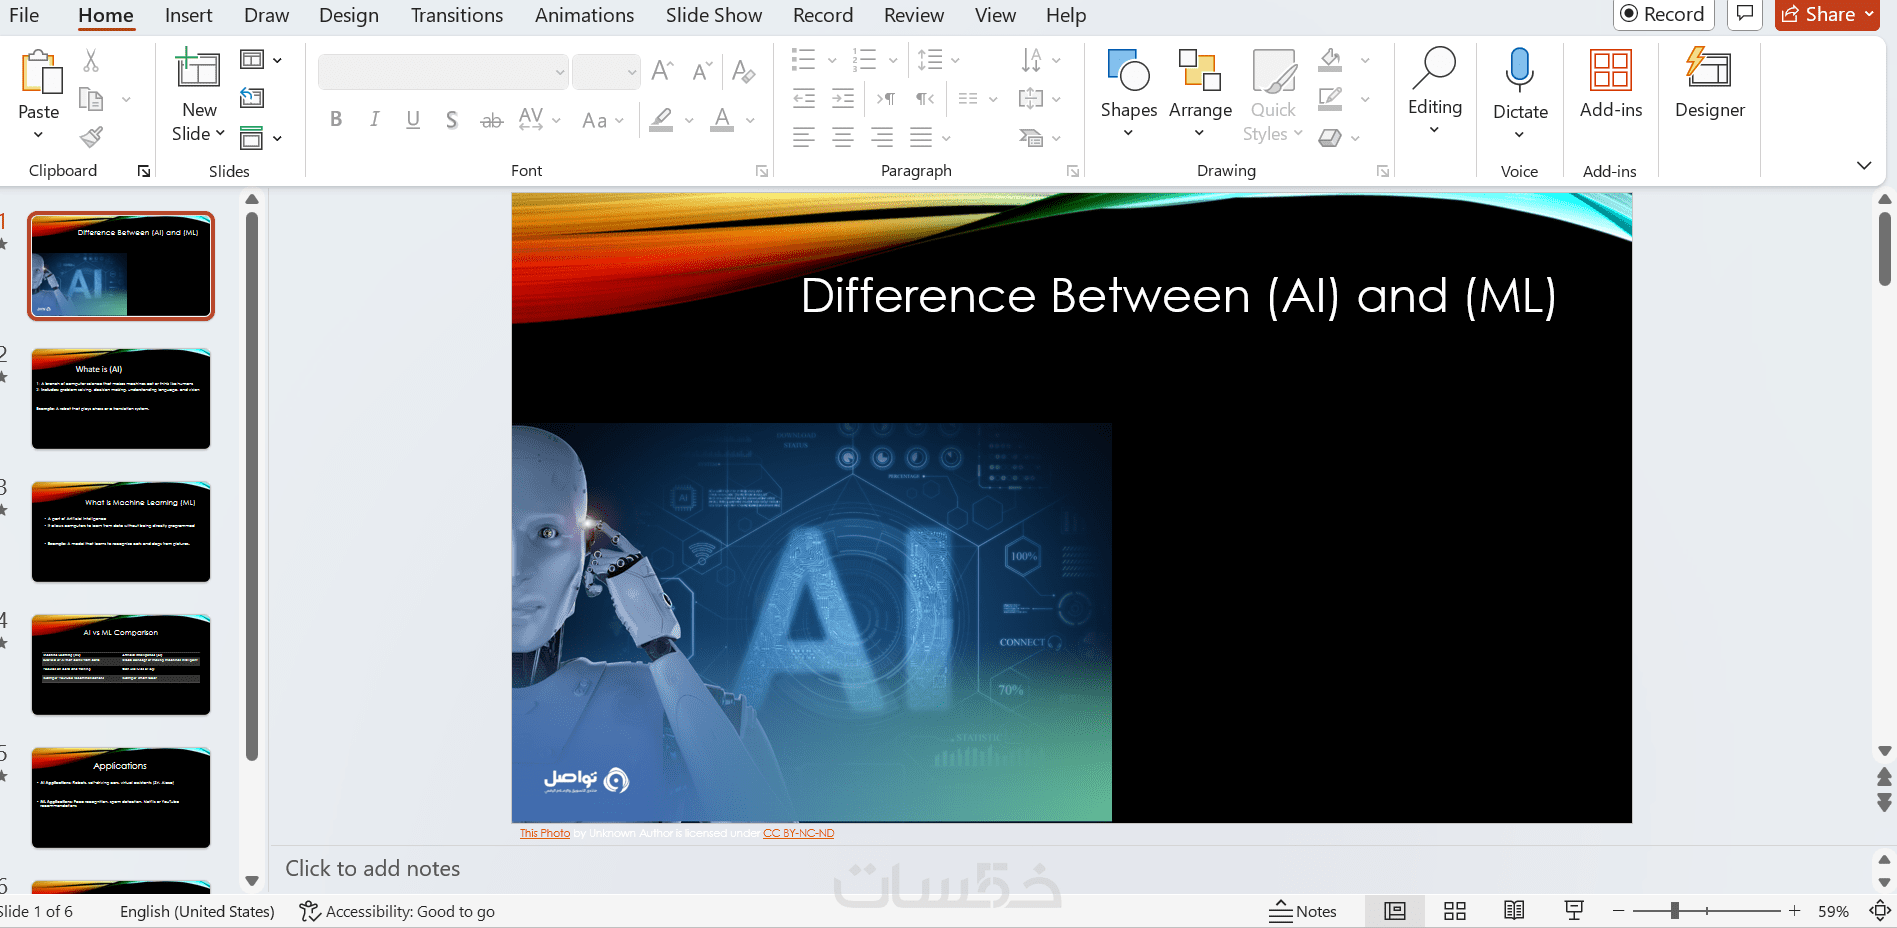This screenshot has height=928, width=1897.
Task: Apply the text highlight color
Action: (x=661, y=120)
